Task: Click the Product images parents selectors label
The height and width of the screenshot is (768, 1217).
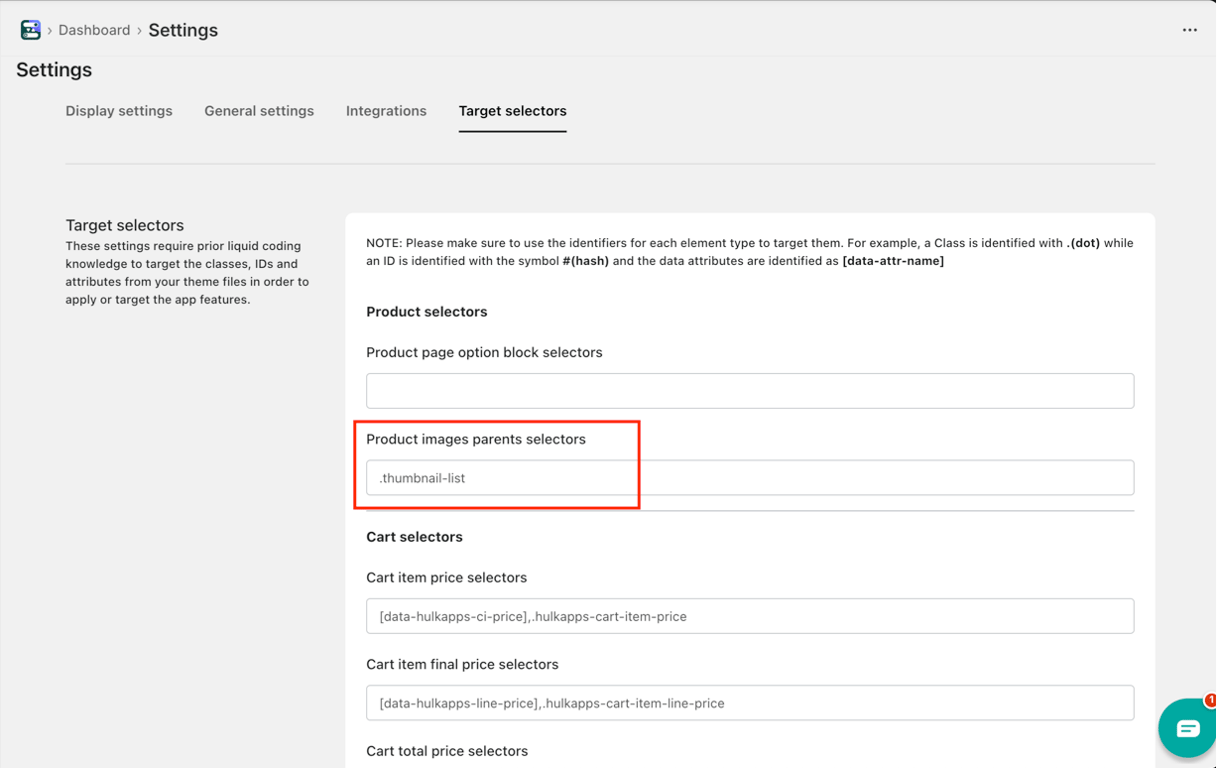Action: click(x=476, y=439)
